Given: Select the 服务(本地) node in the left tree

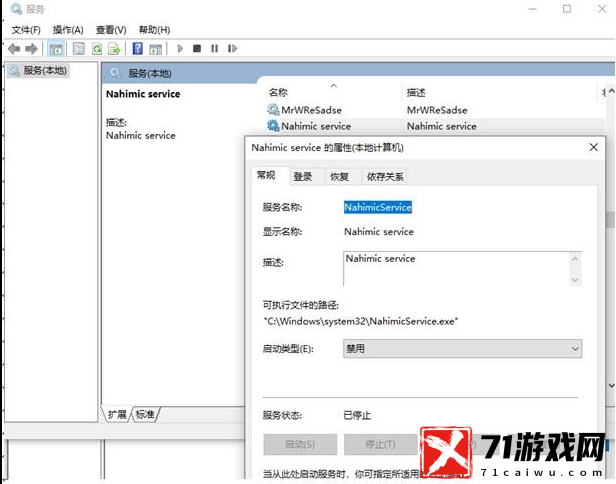Looking at the screenshot, I should [x=39, y=71].
